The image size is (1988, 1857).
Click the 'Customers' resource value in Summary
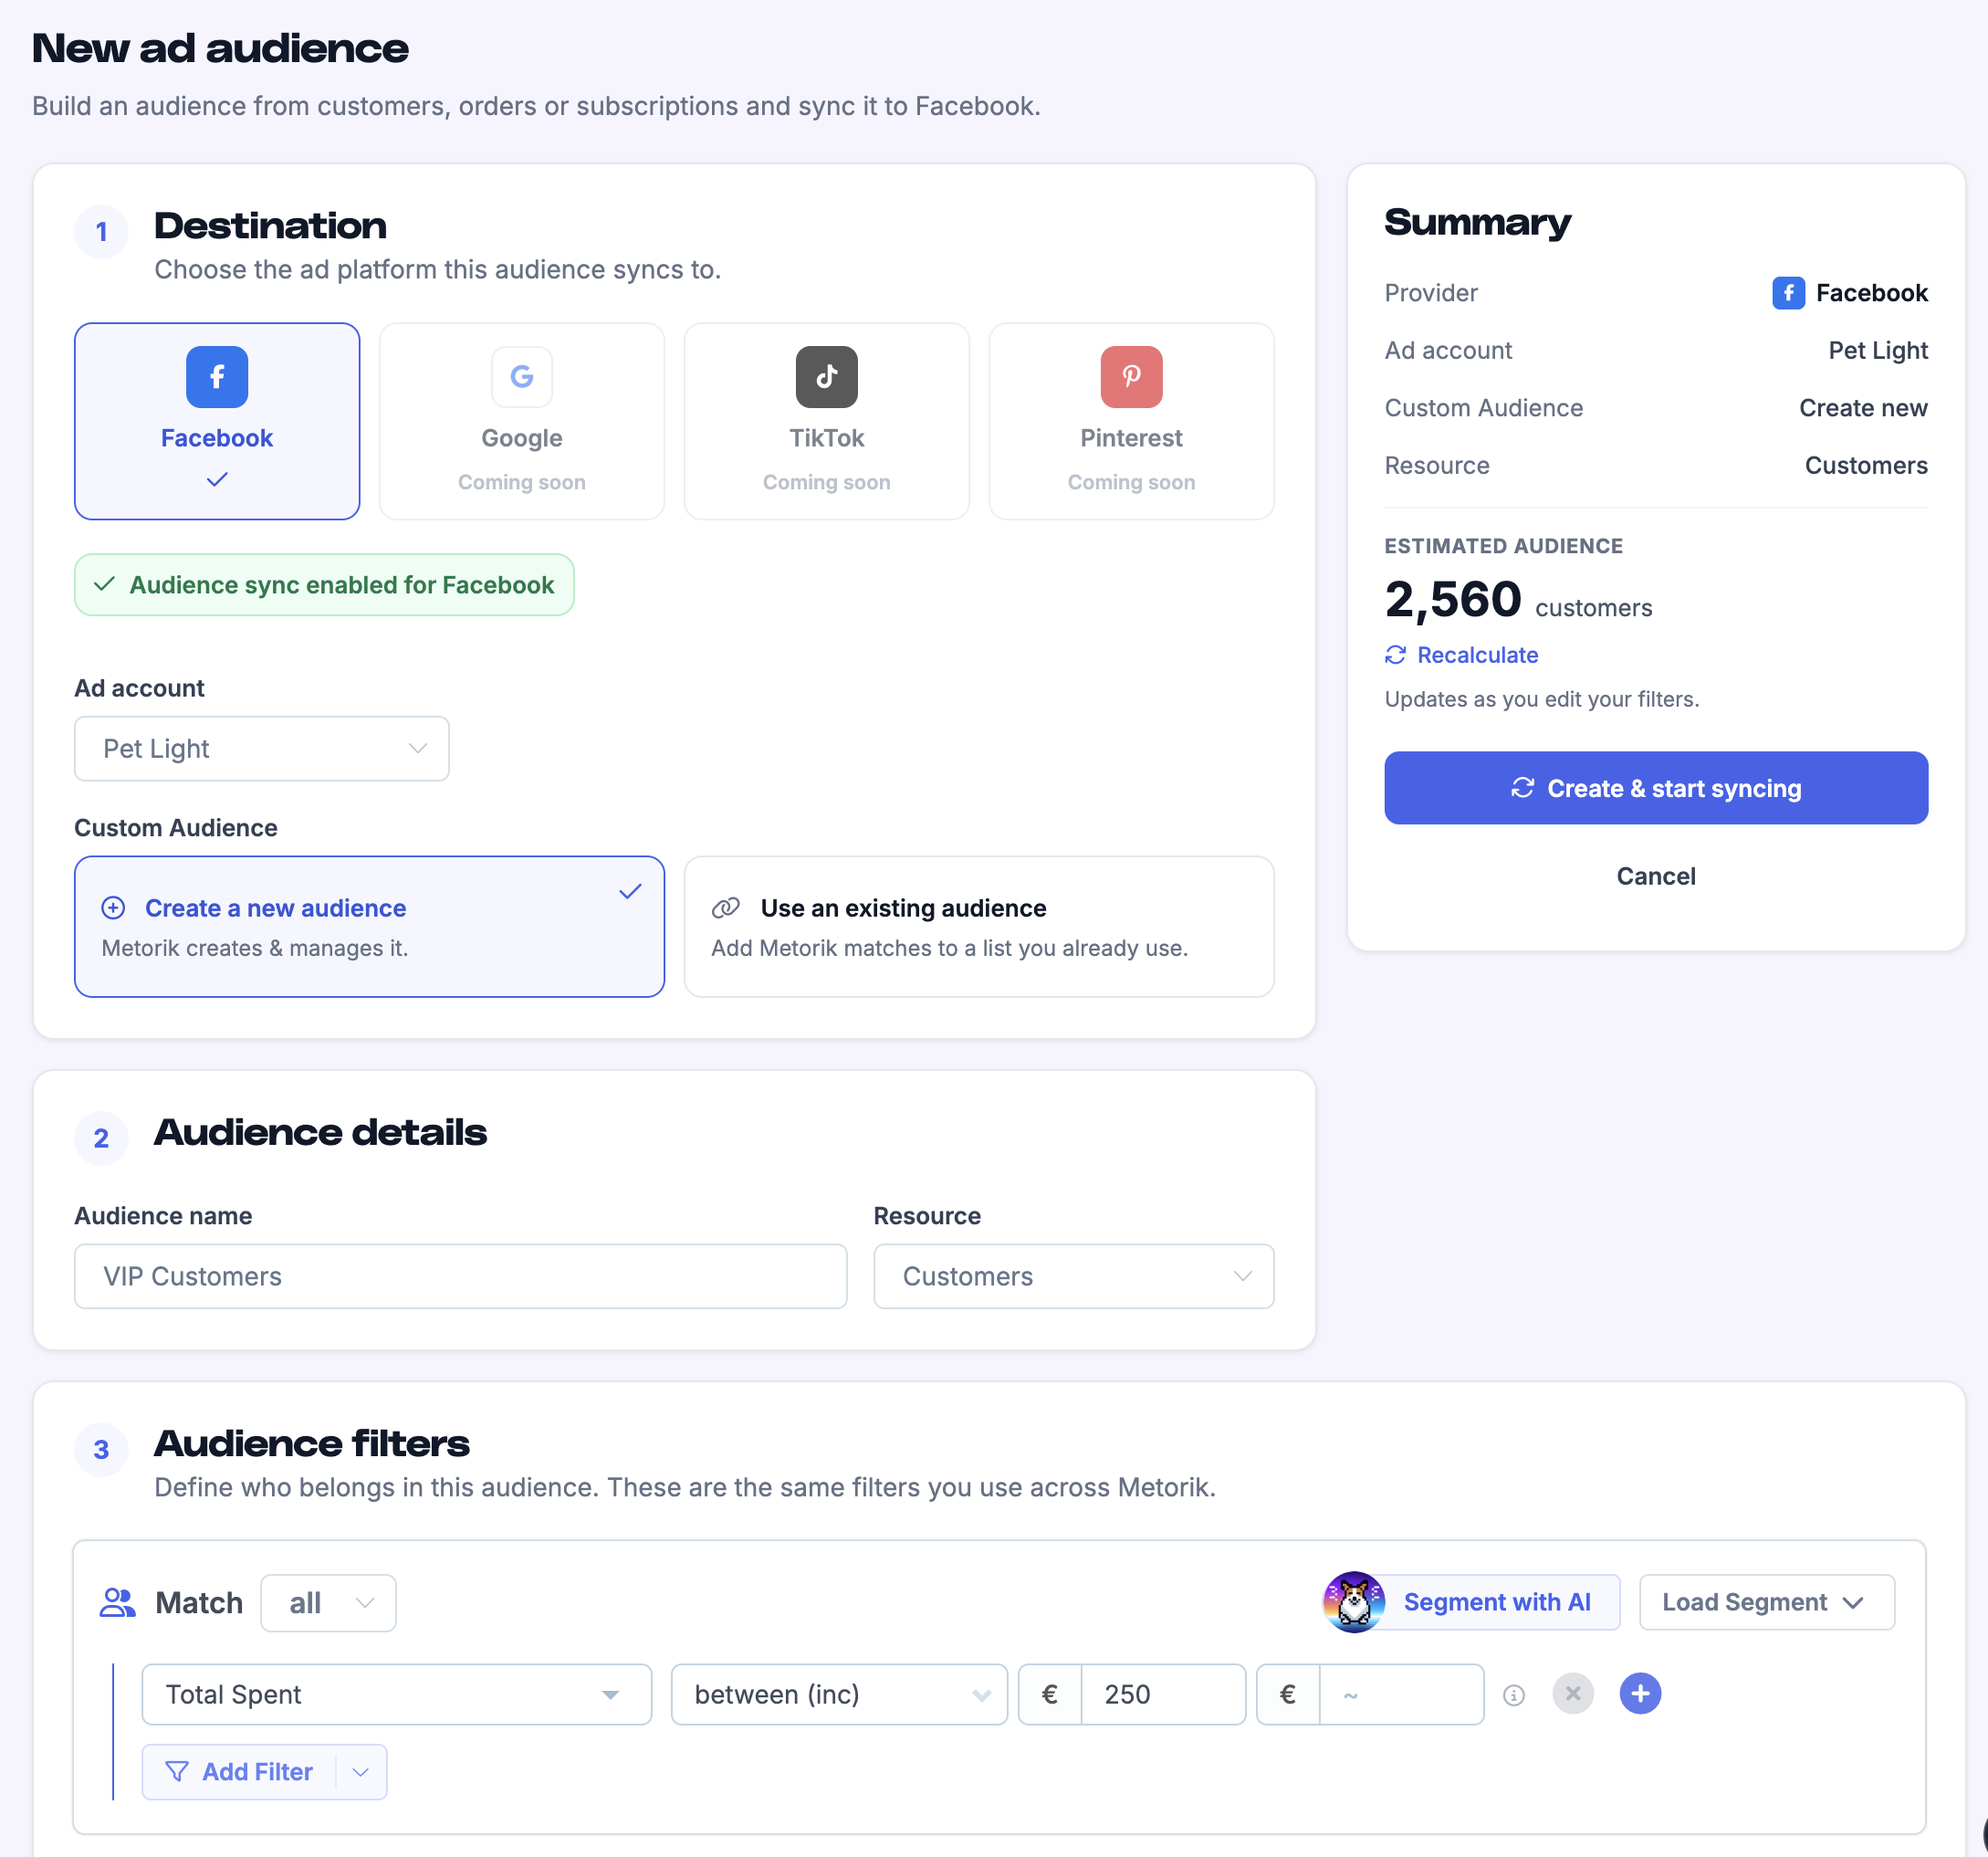click(1867, 466)
